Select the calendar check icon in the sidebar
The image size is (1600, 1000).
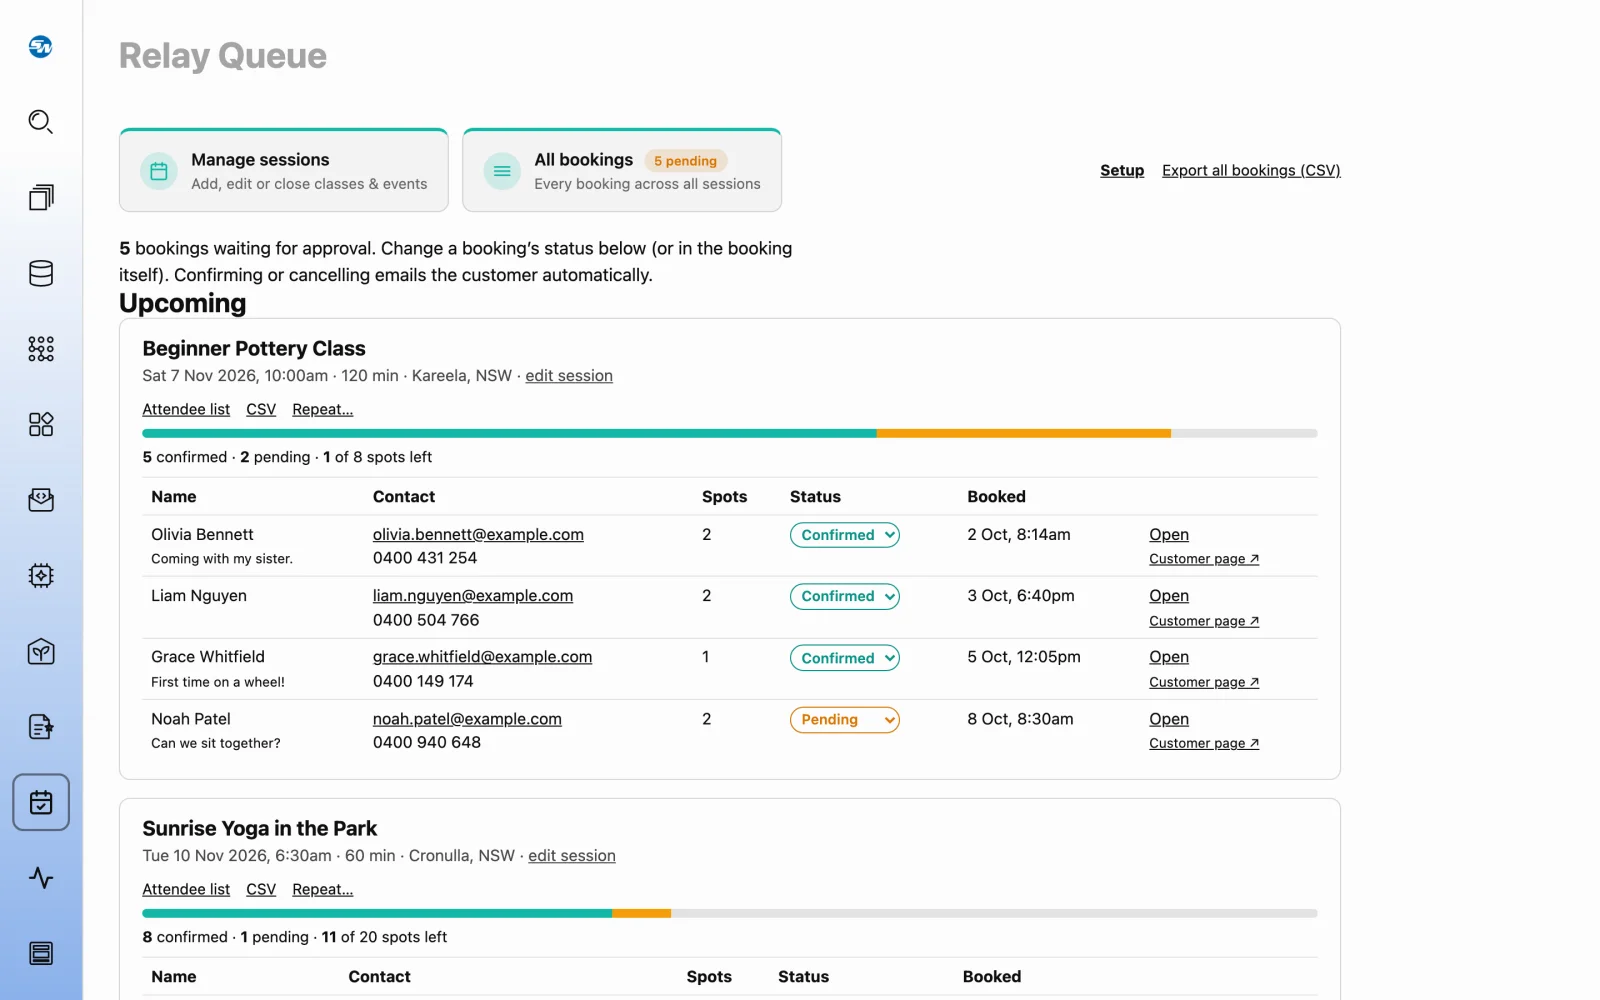point(41,802)
